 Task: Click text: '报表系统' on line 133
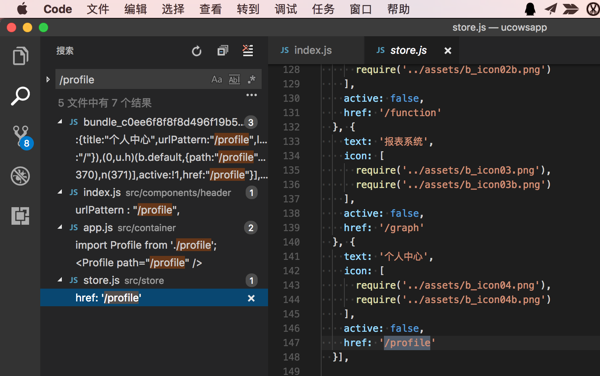[x=388, y=142]
